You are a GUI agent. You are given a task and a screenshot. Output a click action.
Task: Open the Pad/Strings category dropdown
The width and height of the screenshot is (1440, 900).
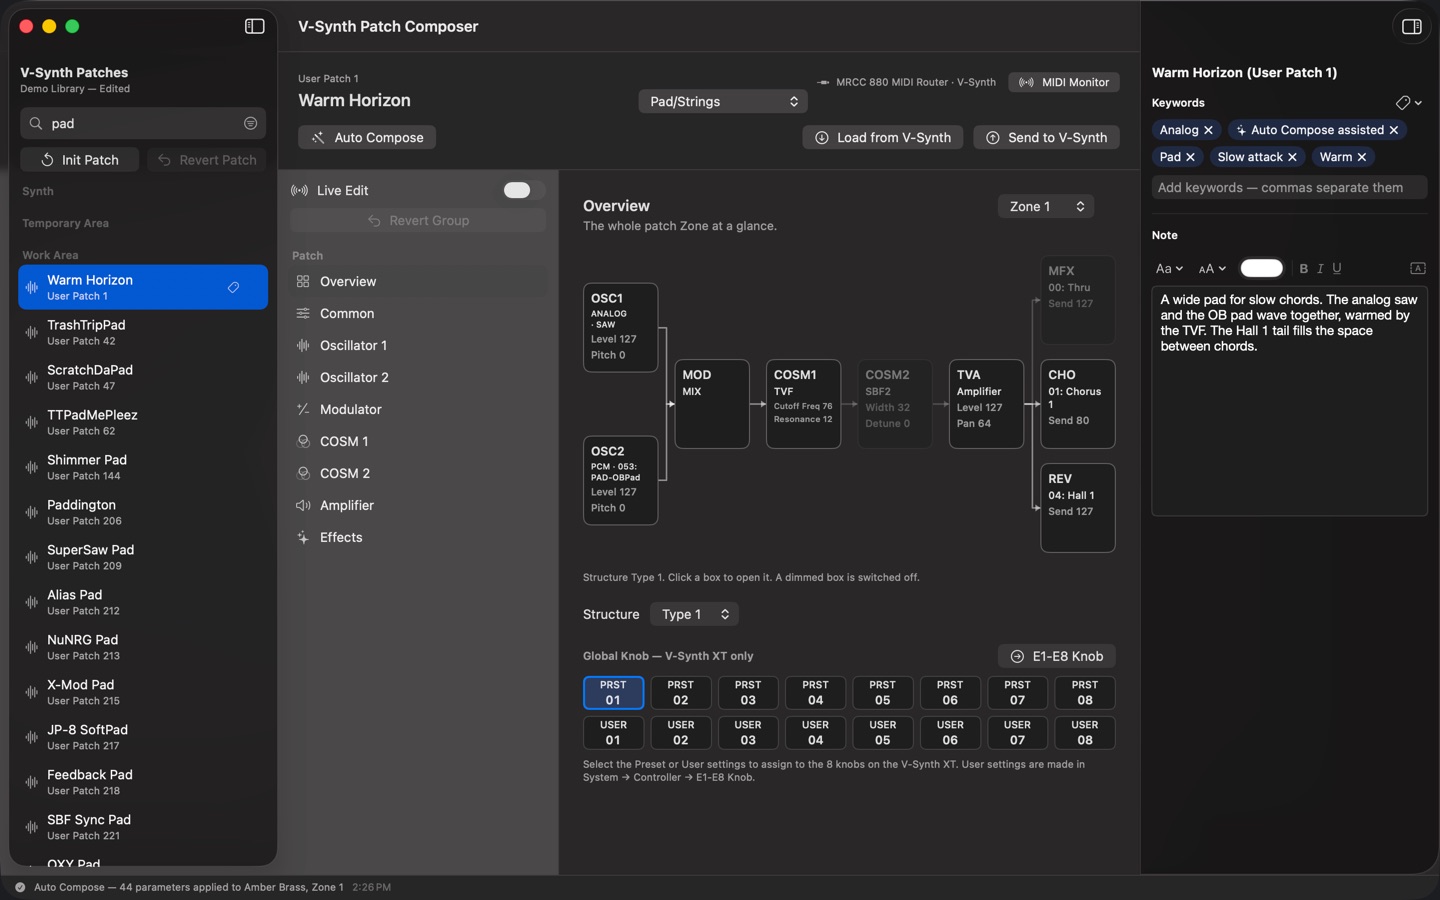click(723, 101)
